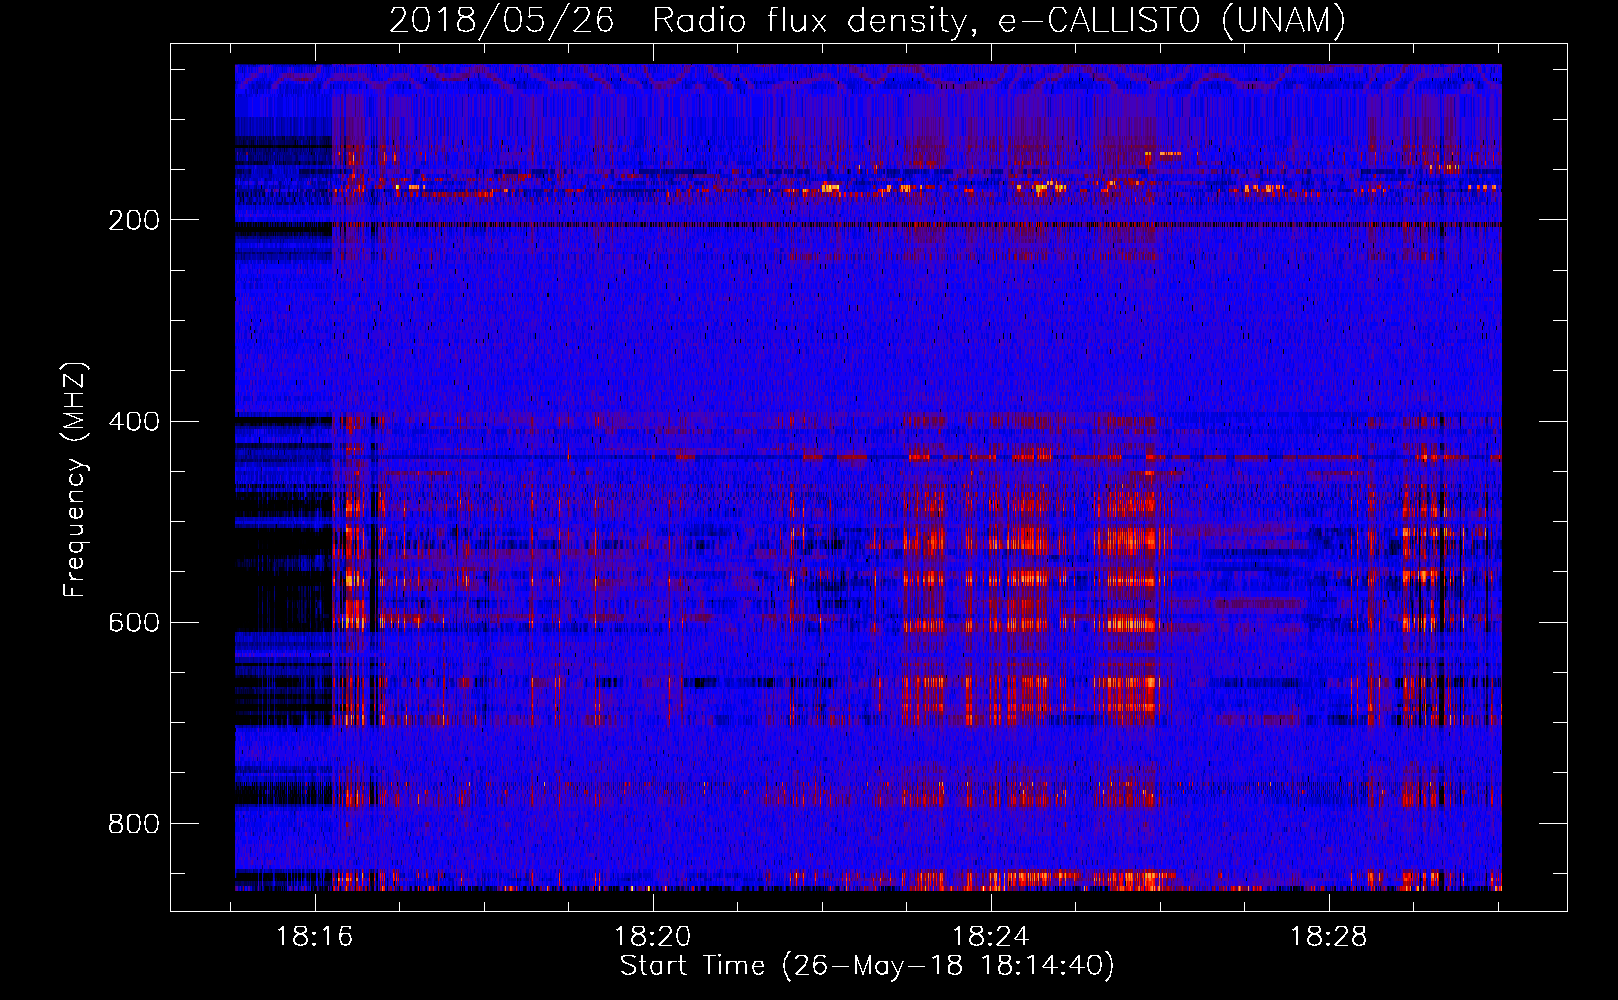Screen dimensions: 1618x1000
Task: Click the 'Frequency (MHZ)' axis label
Action: [x=75, y=480]
